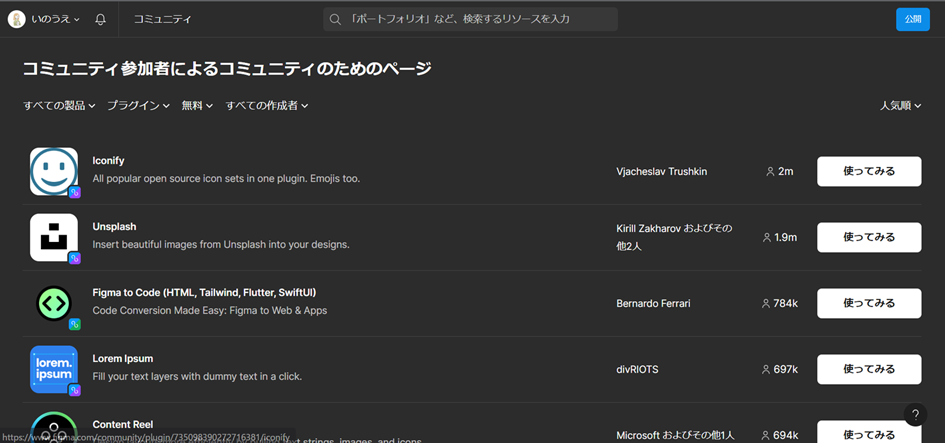Click the help question mark icon

(915, 415)
